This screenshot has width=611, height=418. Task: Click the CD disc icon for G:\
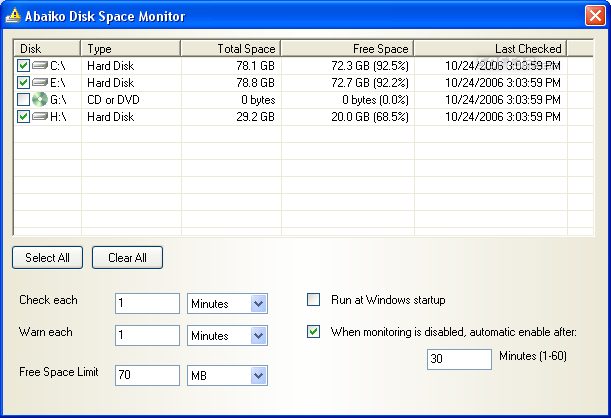40,100
